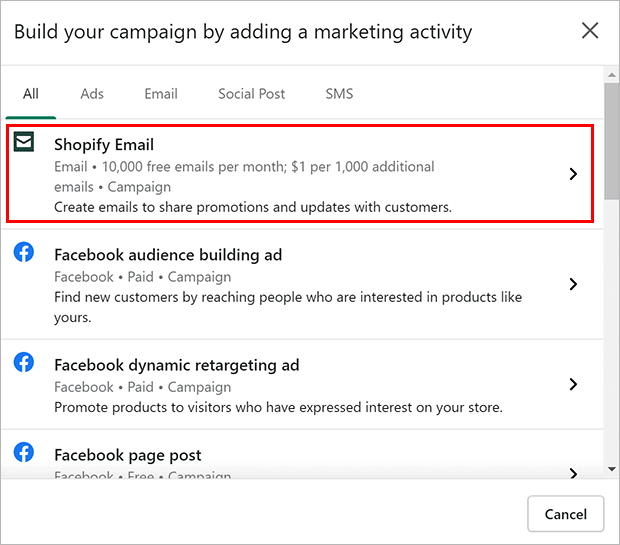The image size is (620, 545).
Task: Click Facebook icon beside audience building ad
Action: point(24,252)
